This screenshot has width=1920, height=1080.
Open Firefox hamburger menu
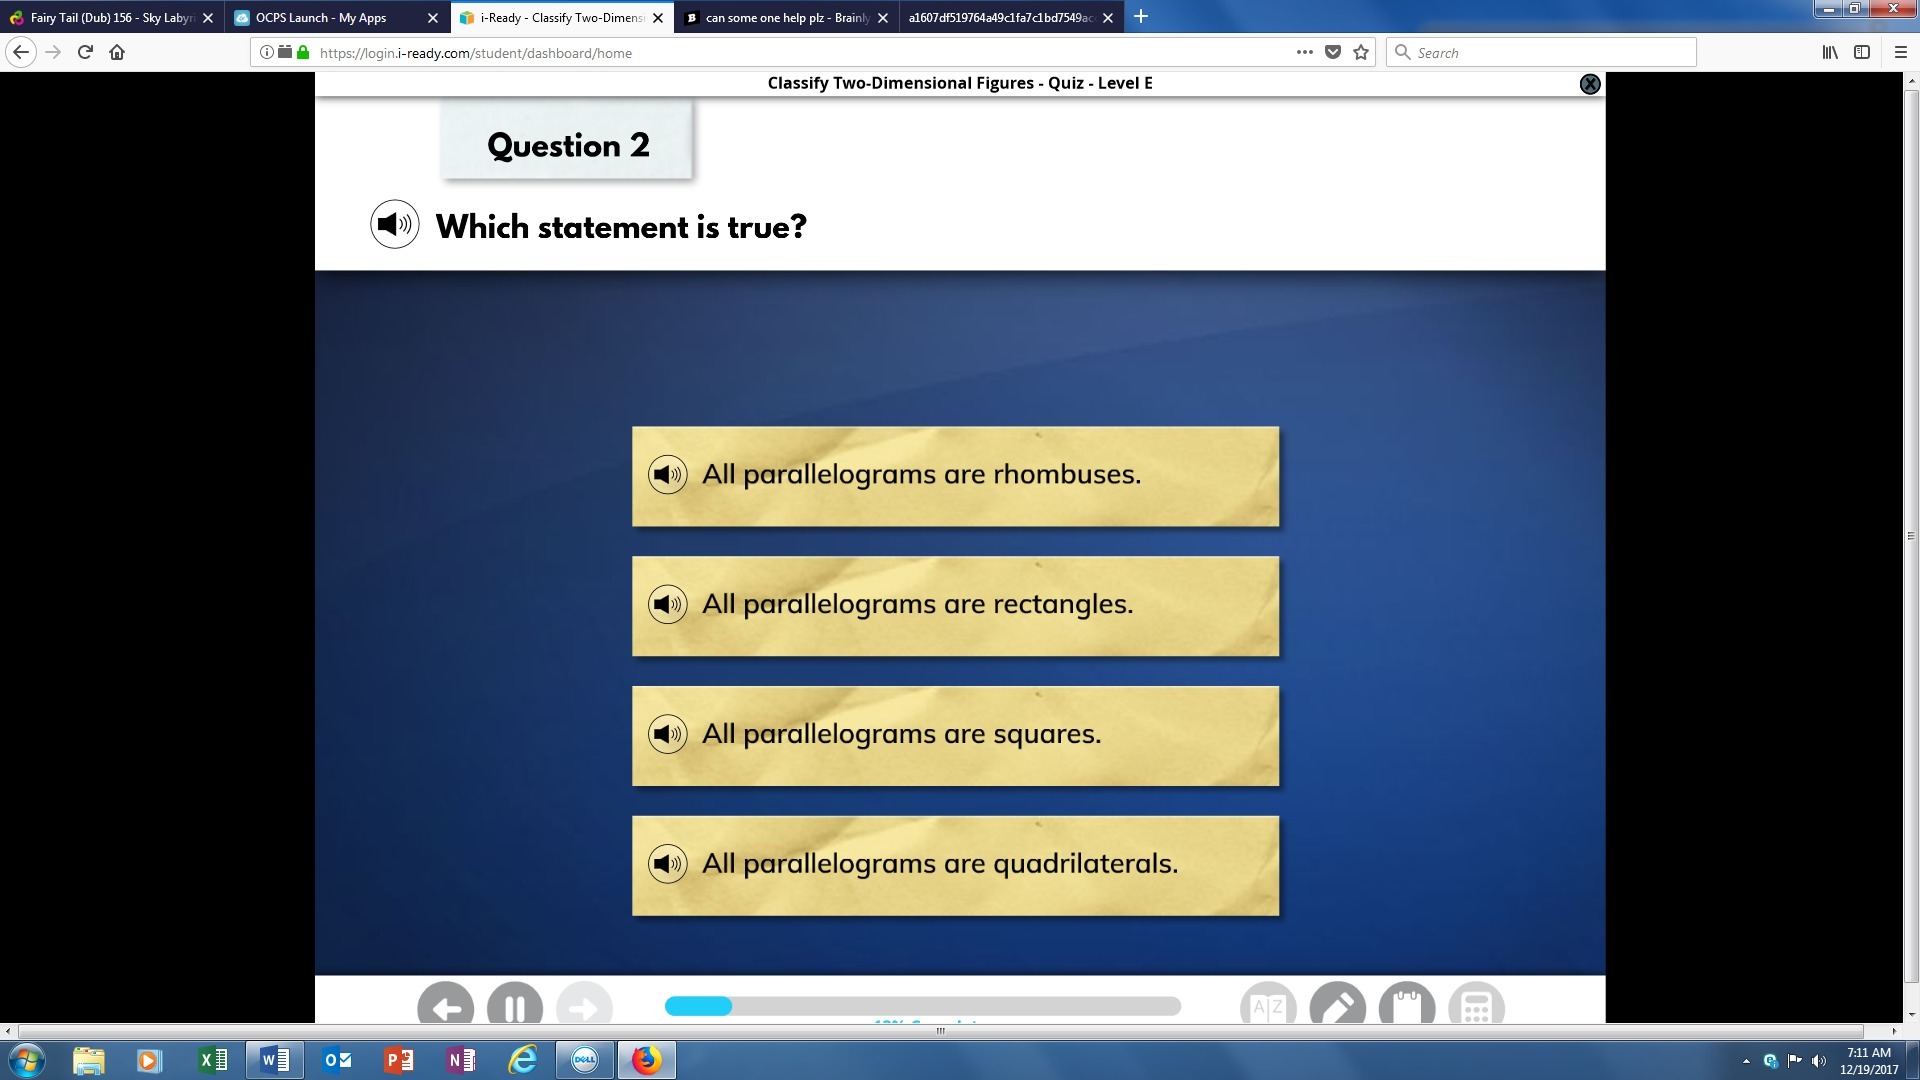click(x=1900, y=52)
